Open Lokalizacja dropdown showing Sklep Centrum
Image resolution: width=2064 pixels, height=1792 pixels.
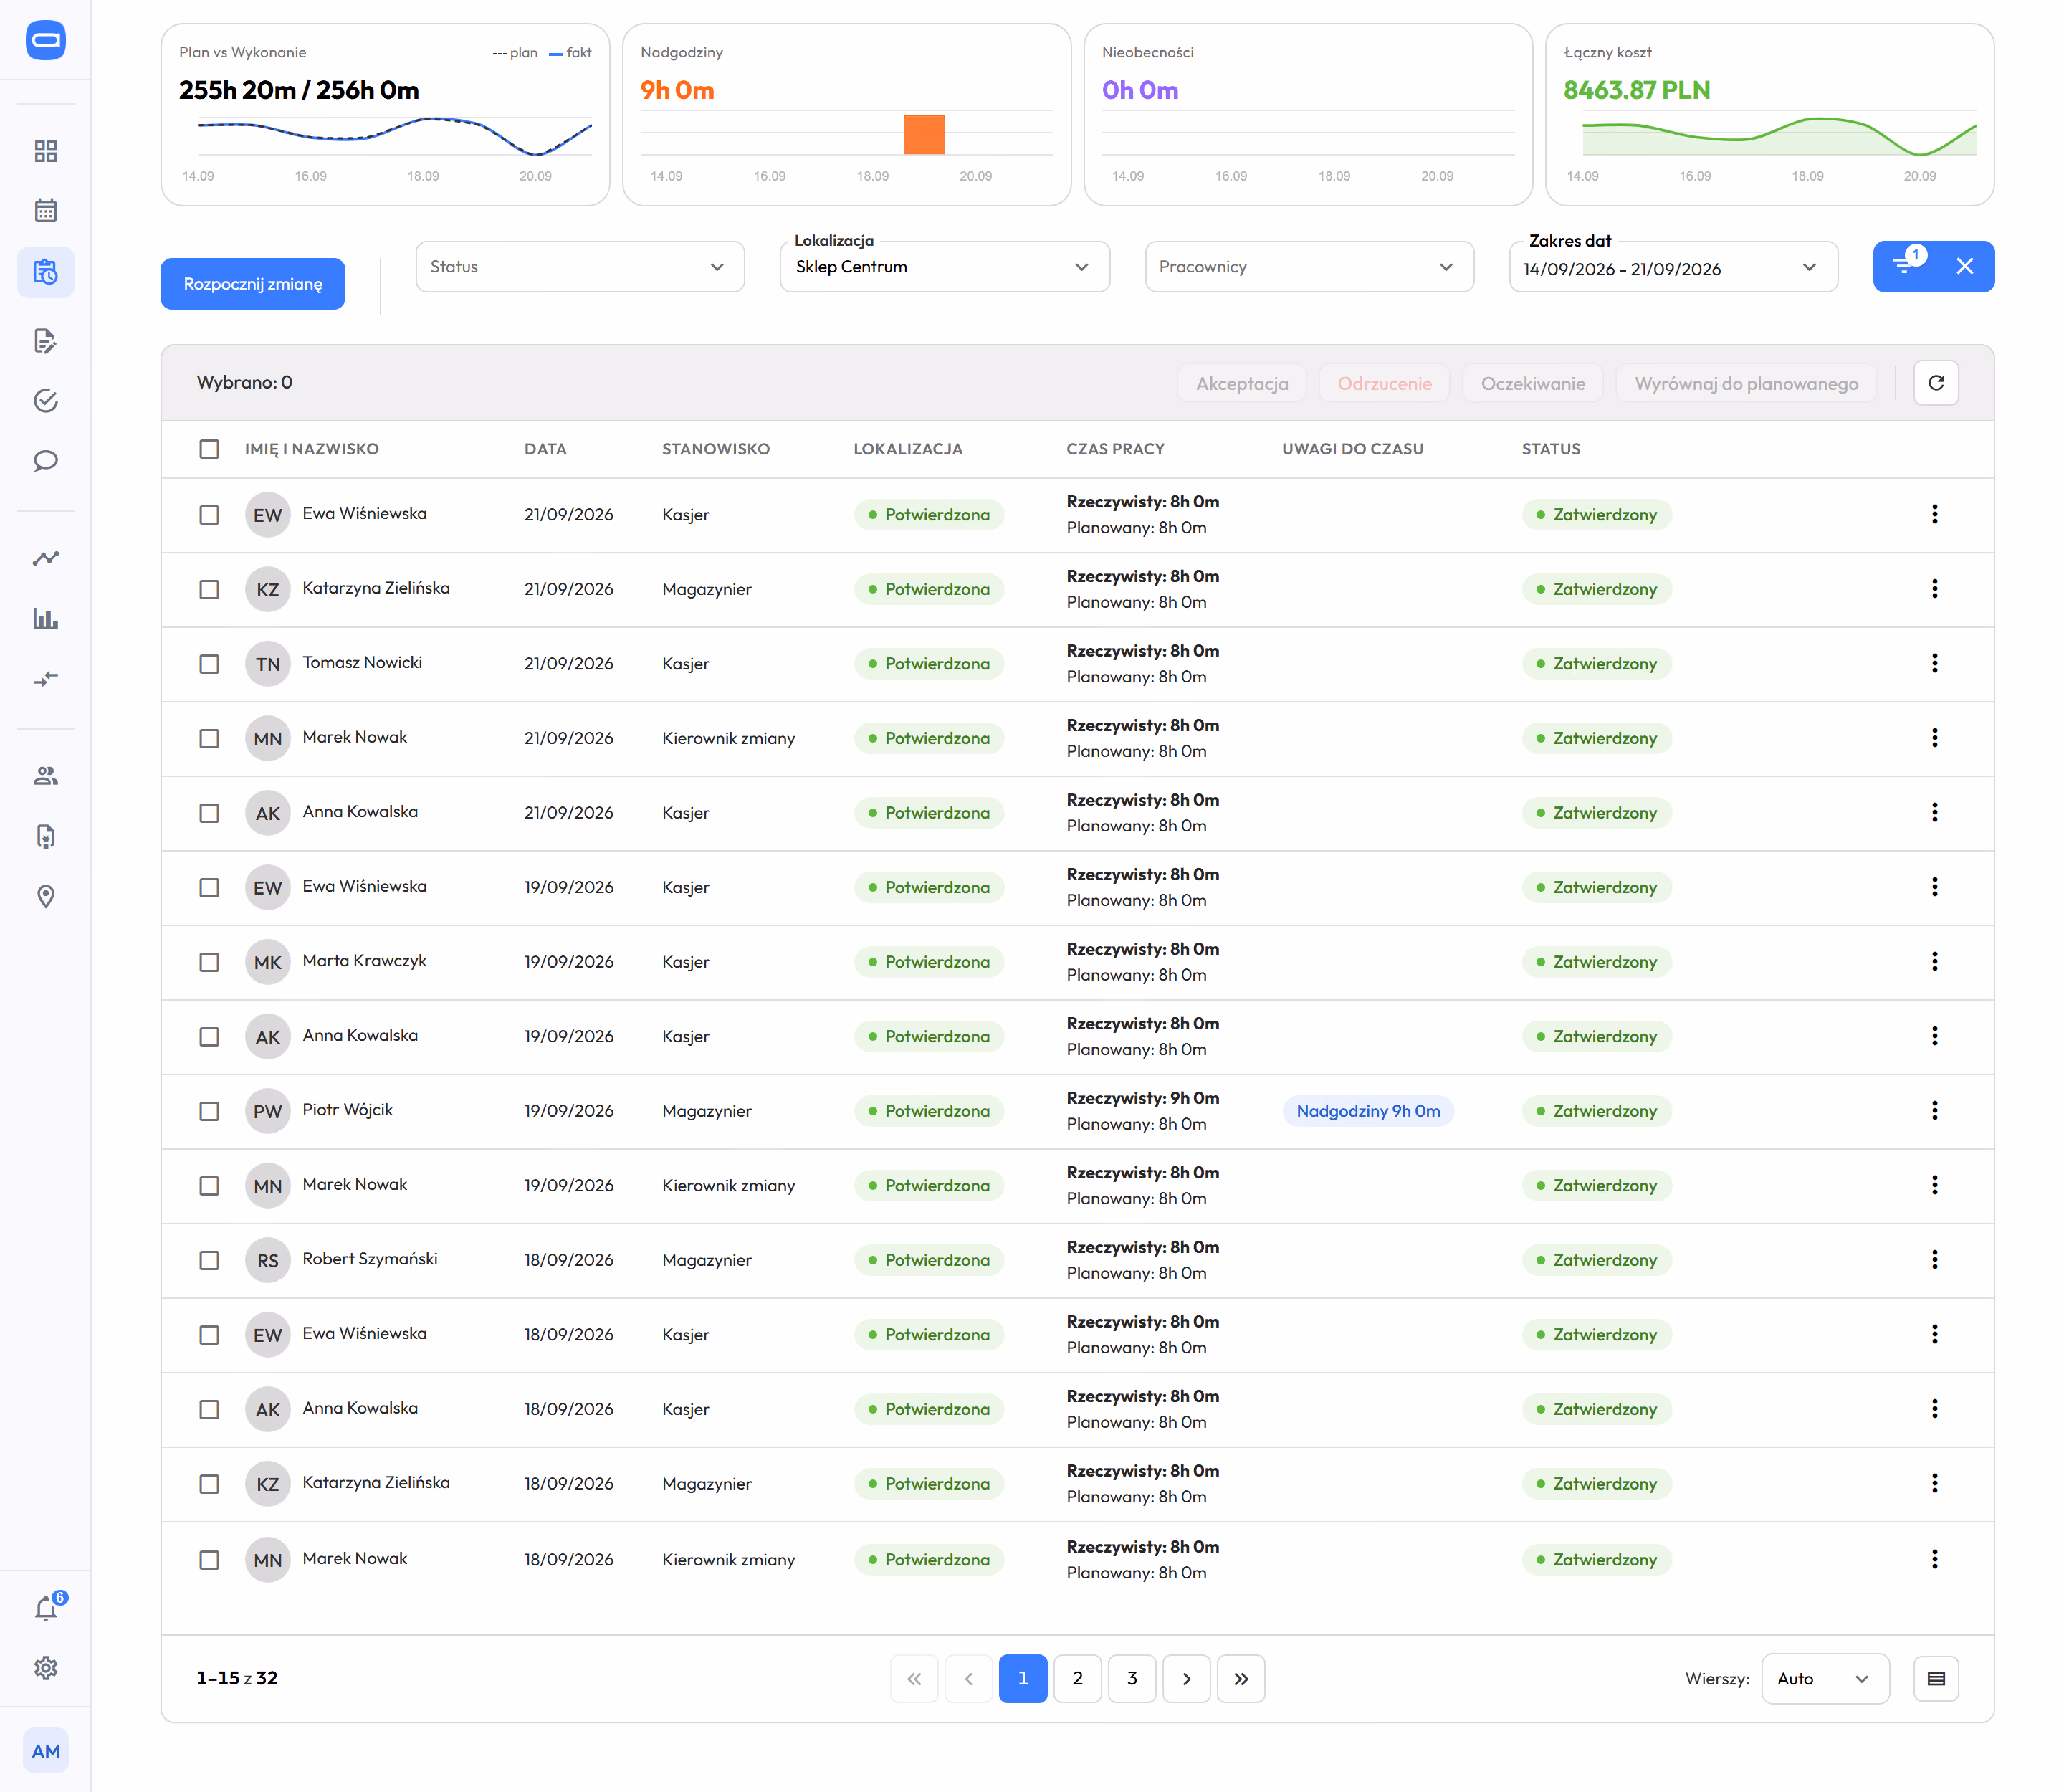pos(945,267)
